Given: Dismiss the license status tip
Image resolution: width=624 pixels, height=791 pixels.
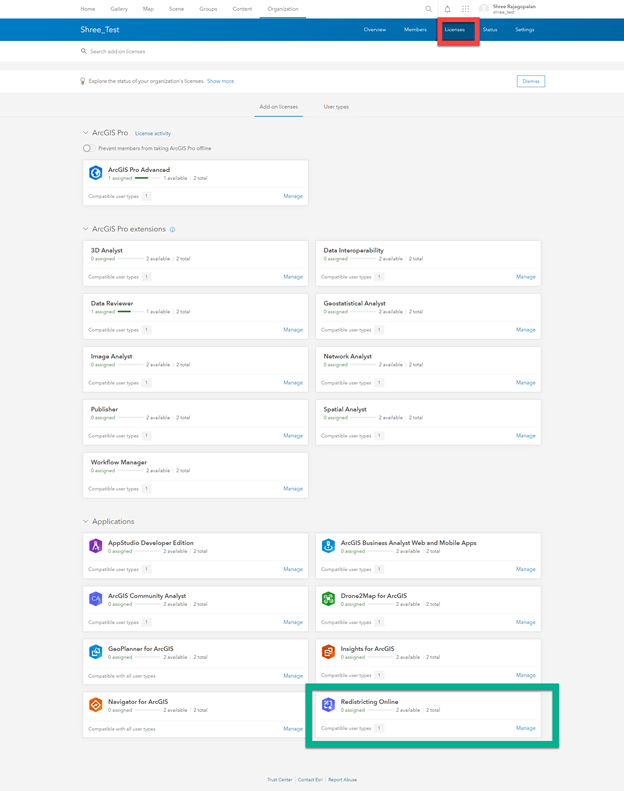Looking at the screenshot, I should tap(531, 81).
